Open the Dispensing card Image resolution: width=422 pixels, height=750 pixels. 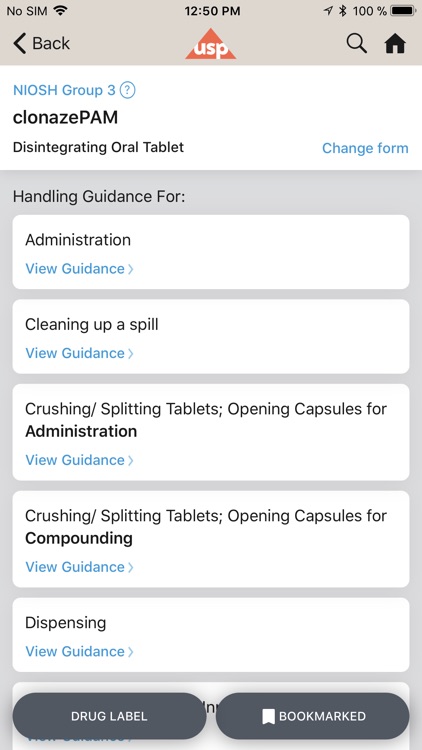click(211, 635)
